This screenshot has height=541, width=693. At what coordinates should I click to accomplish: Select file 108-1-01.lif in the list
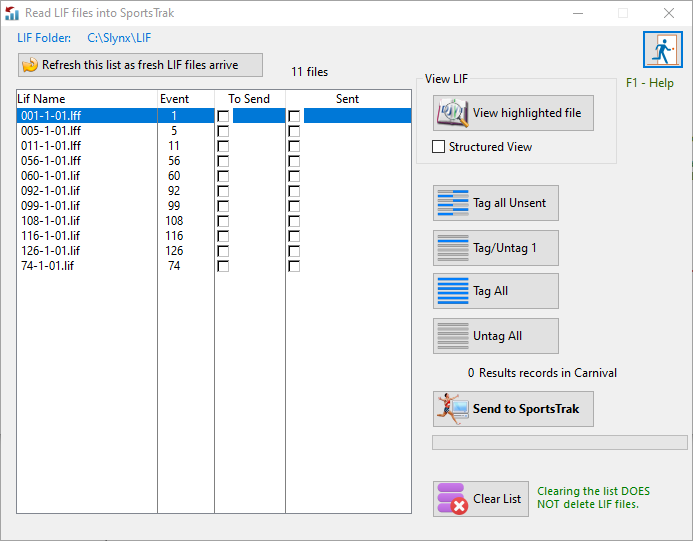(50, 221)
